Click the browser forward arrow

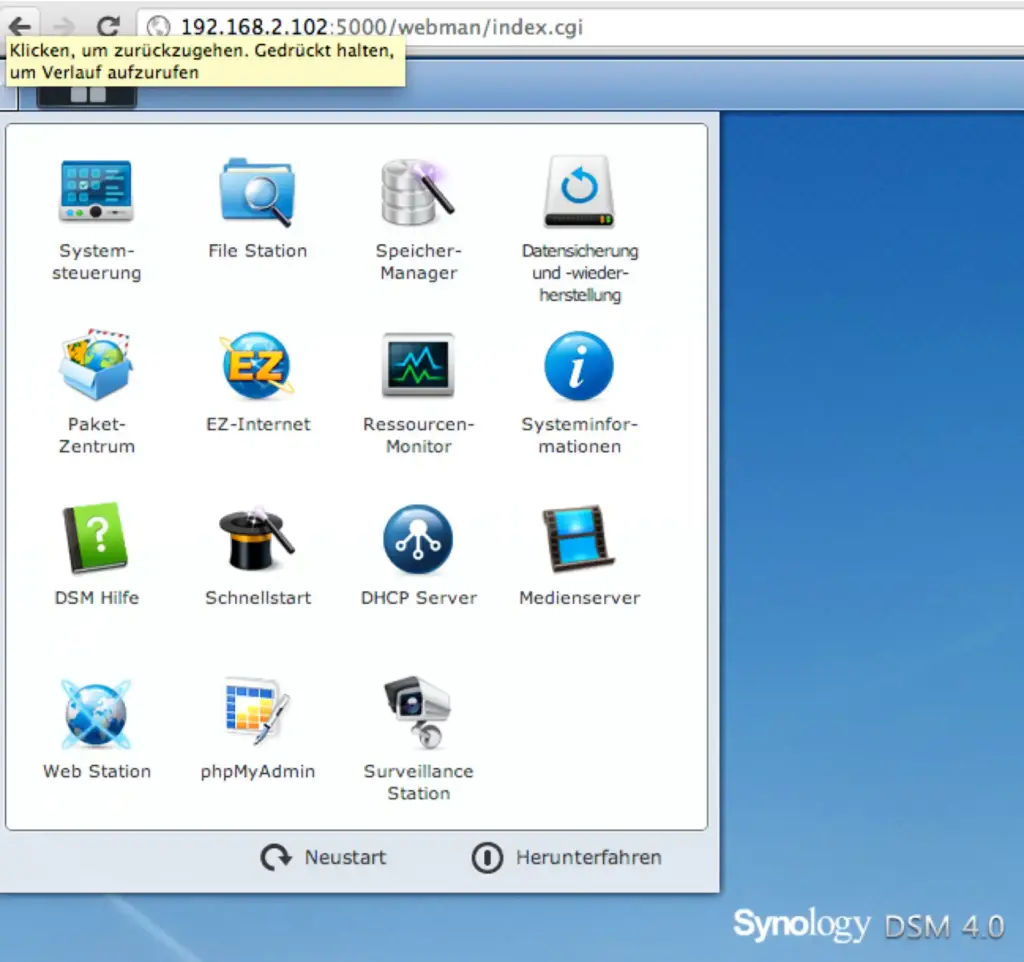[63, 26]
